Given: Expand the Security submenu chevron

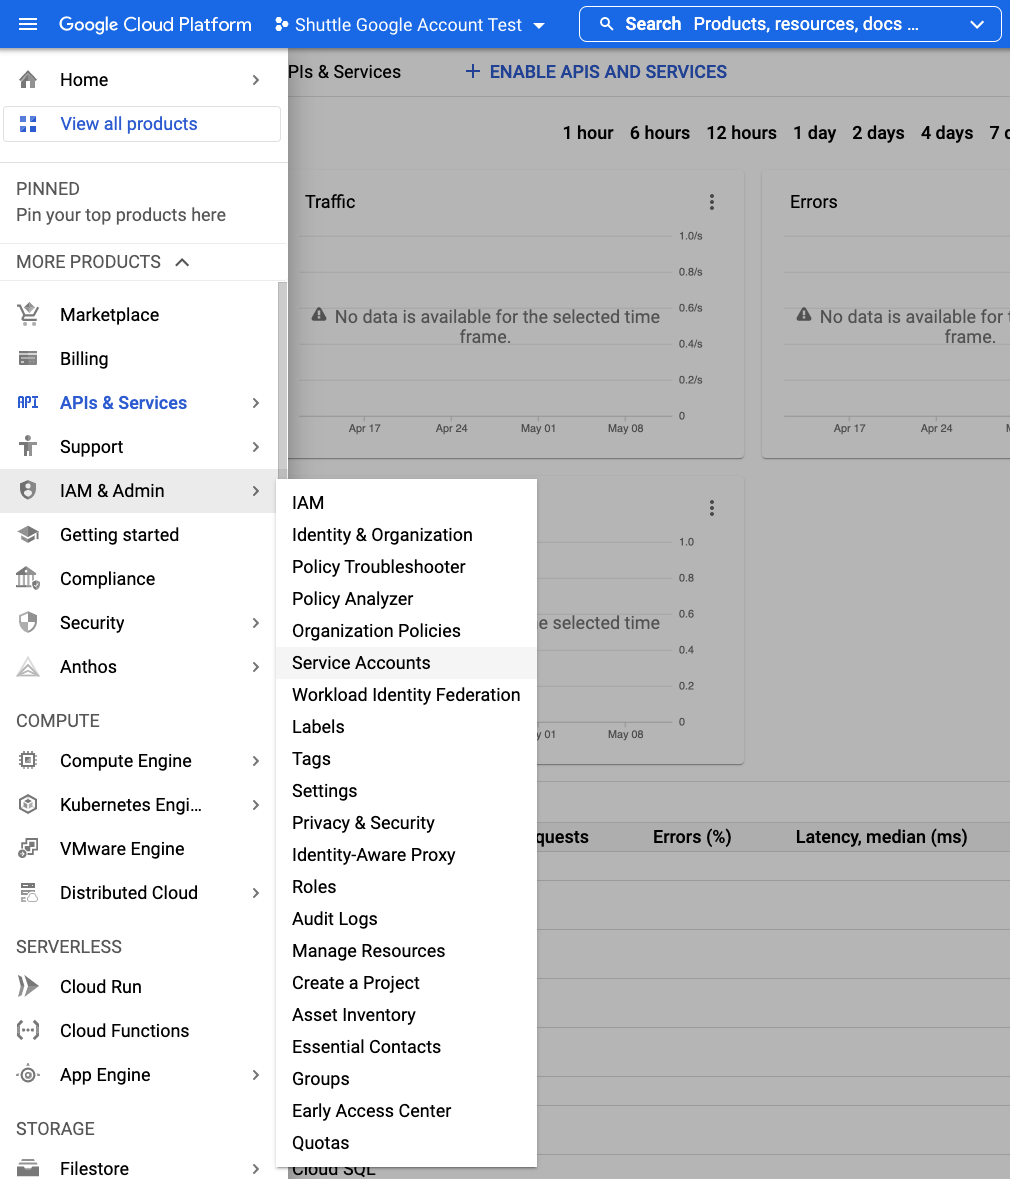Looking at the screenshot, I should 256,623.
